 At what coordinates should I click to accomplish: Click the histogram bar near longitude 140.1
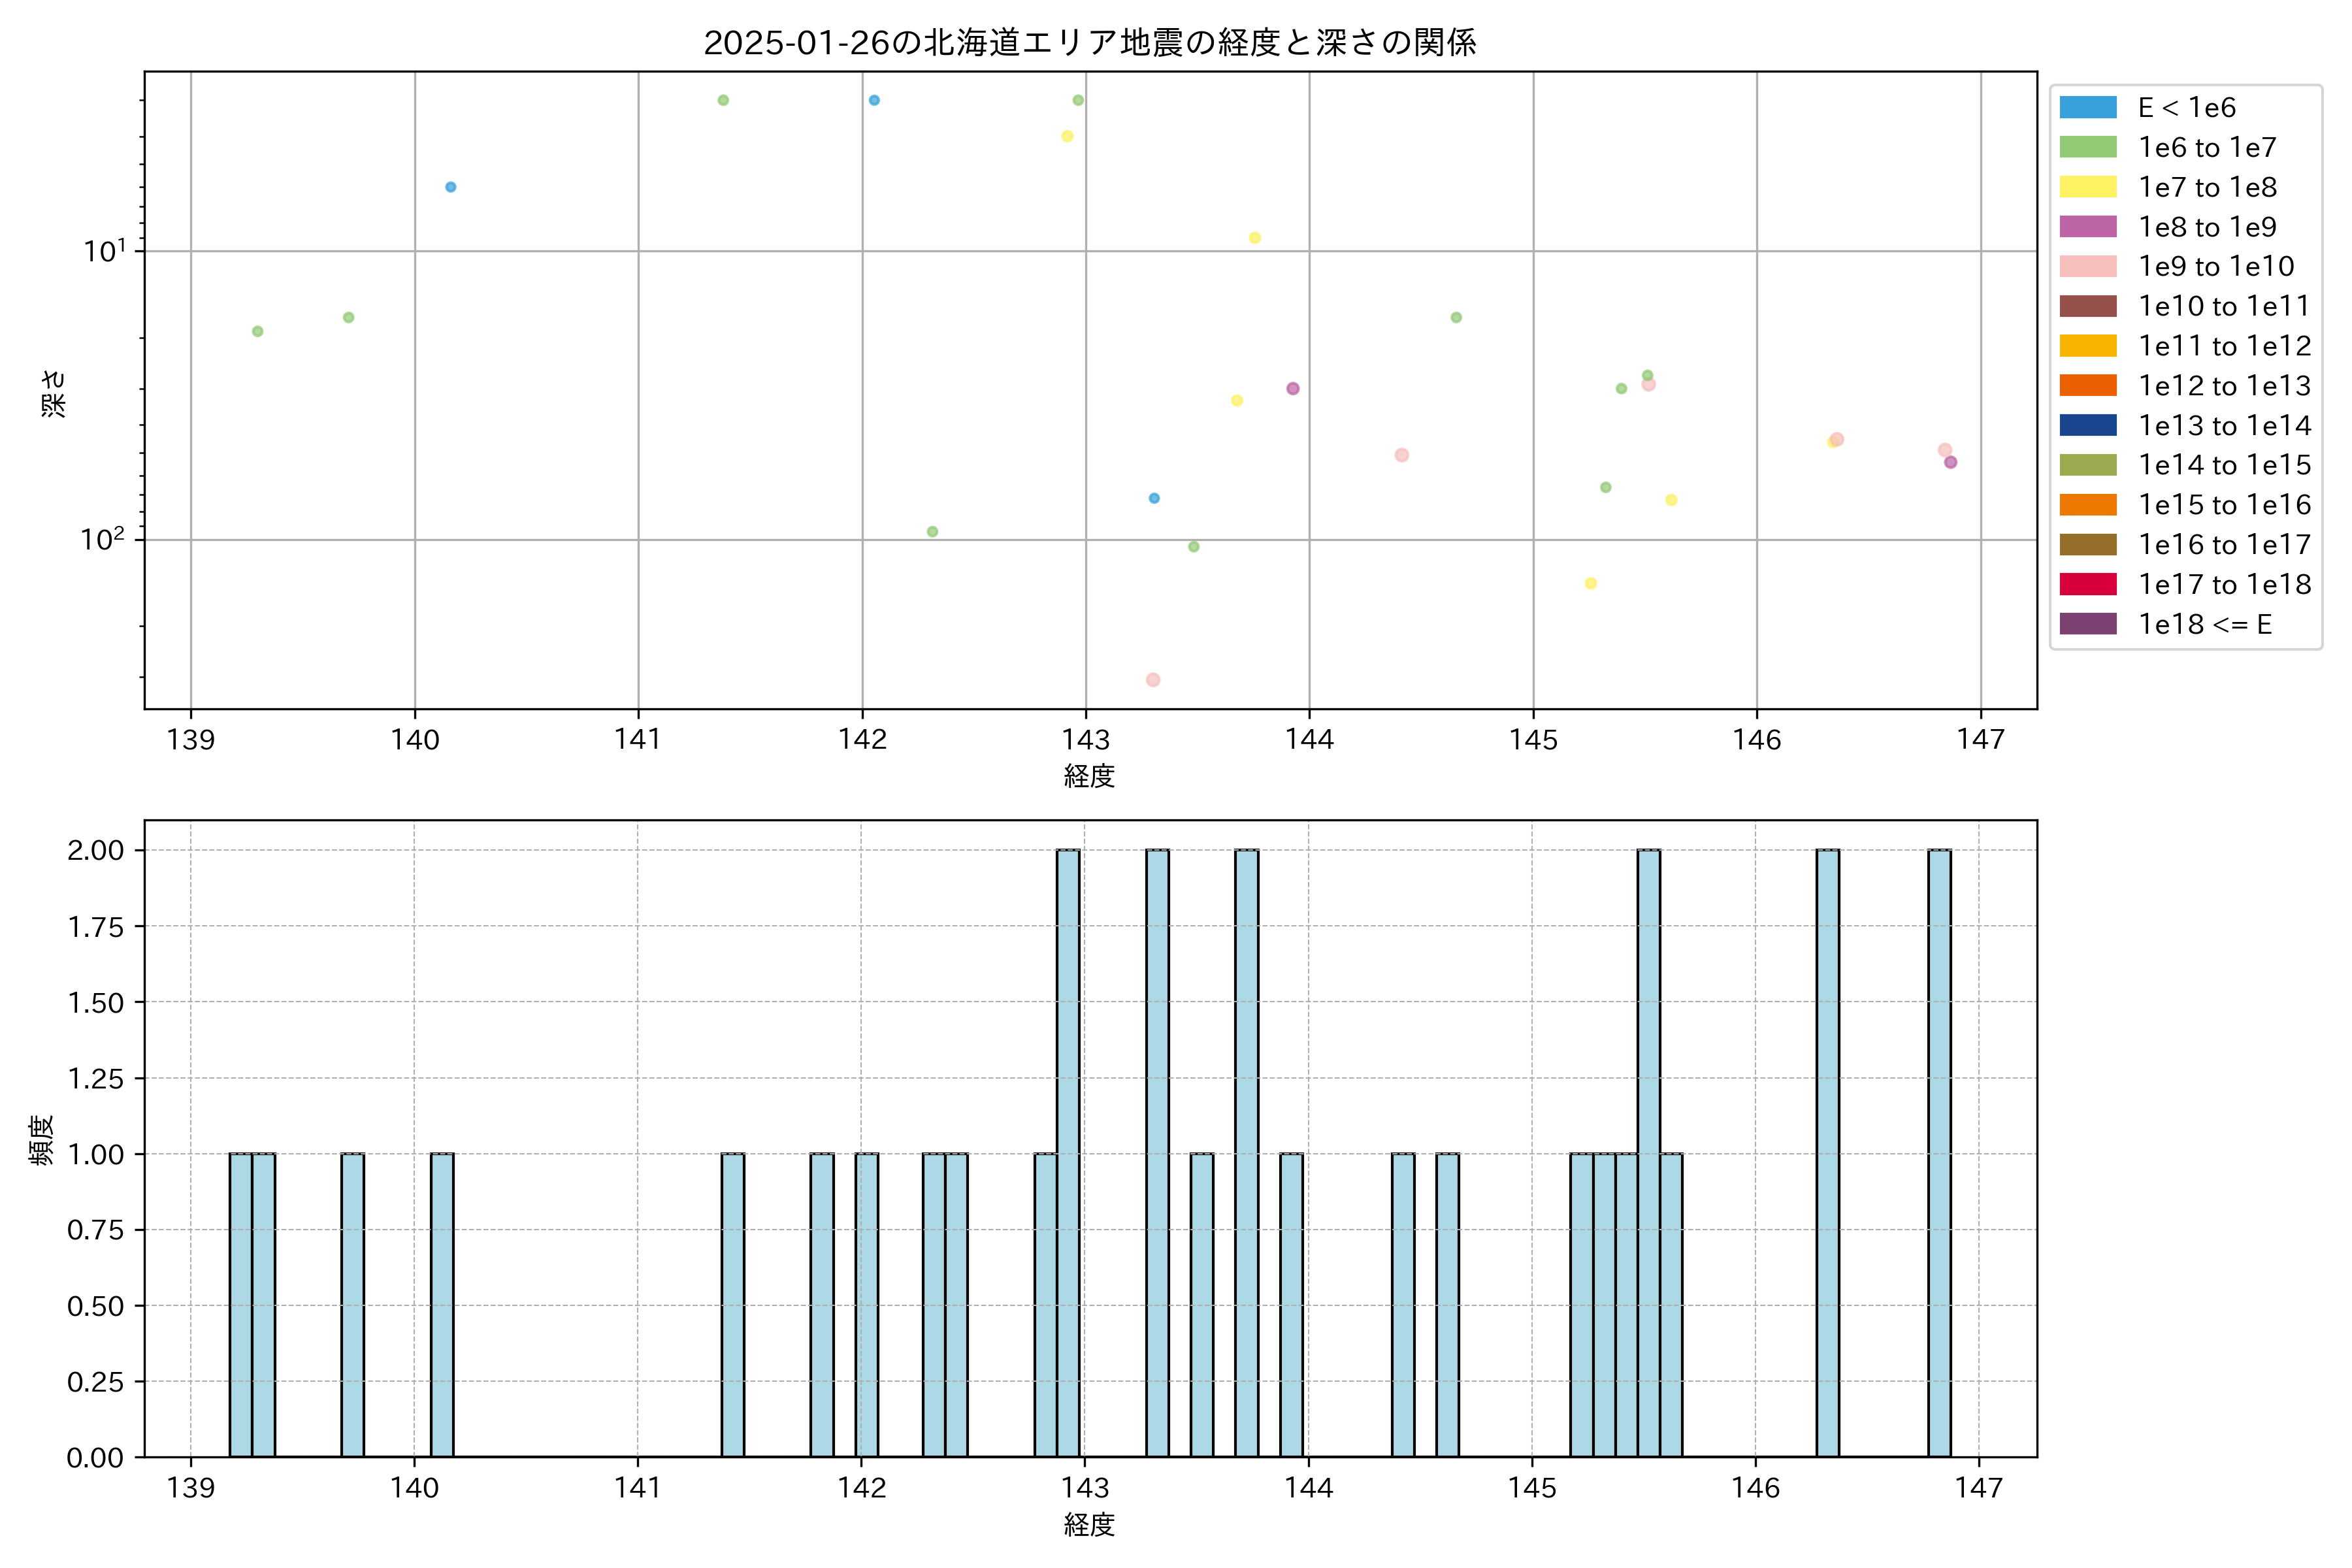[442, 1305]
